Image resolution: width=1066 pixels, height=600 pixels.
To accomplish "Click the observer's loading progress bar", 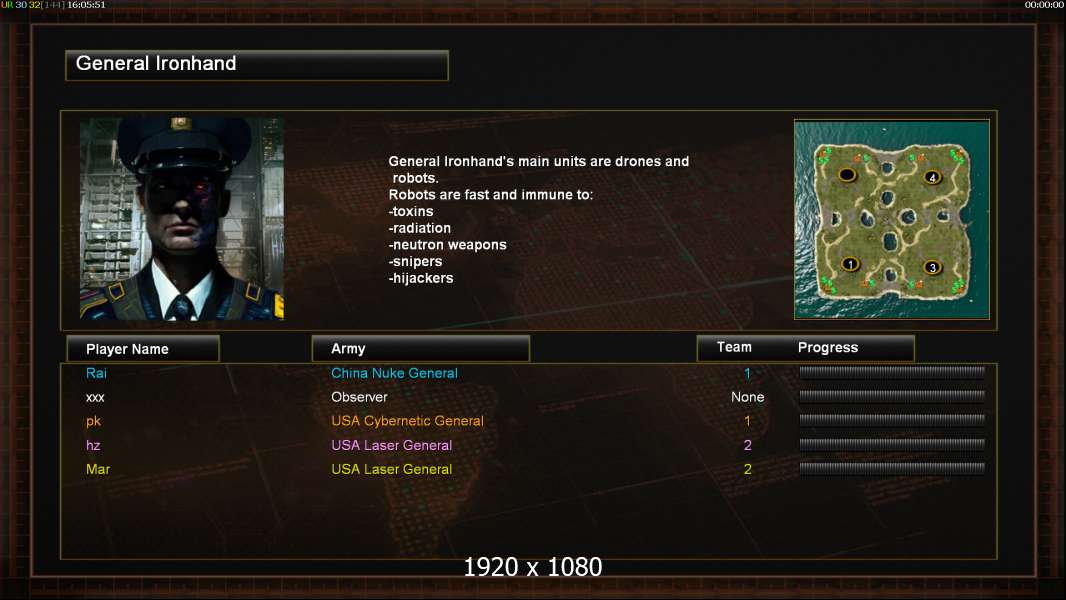I will tap(892, 395).
